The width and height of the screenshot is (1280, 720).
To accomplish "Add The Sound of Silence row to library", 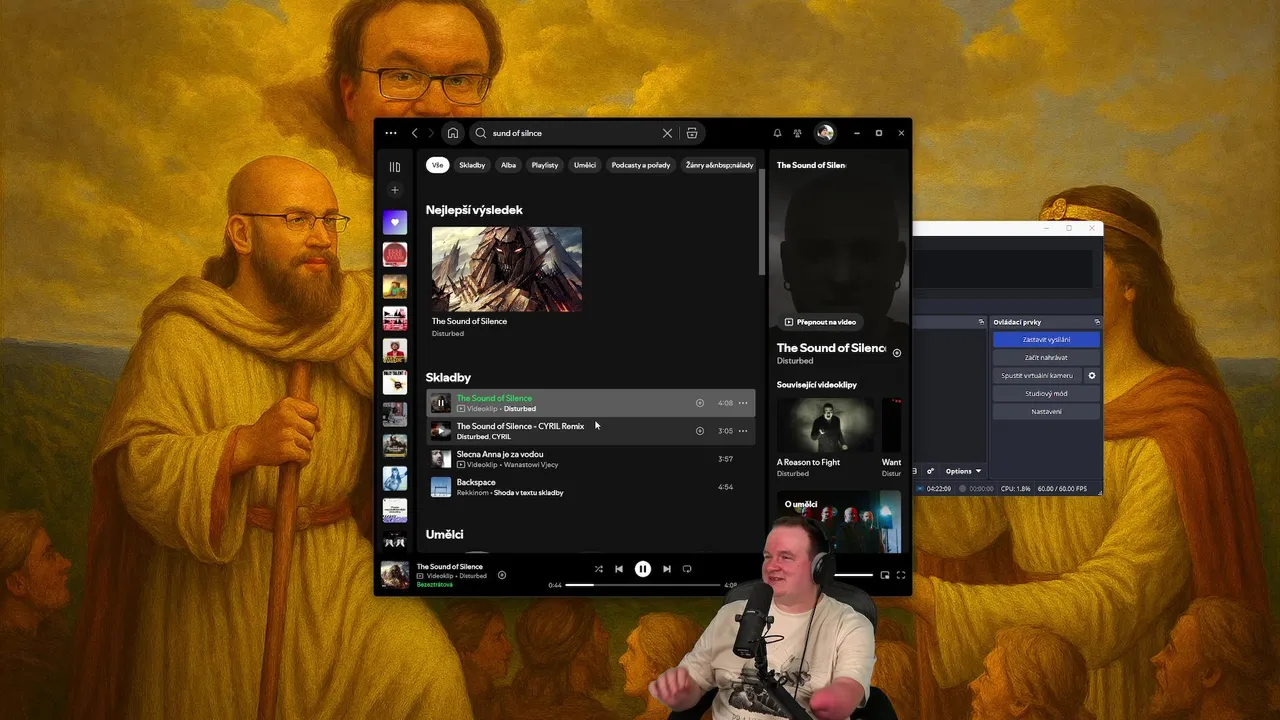I will [700, 403].
